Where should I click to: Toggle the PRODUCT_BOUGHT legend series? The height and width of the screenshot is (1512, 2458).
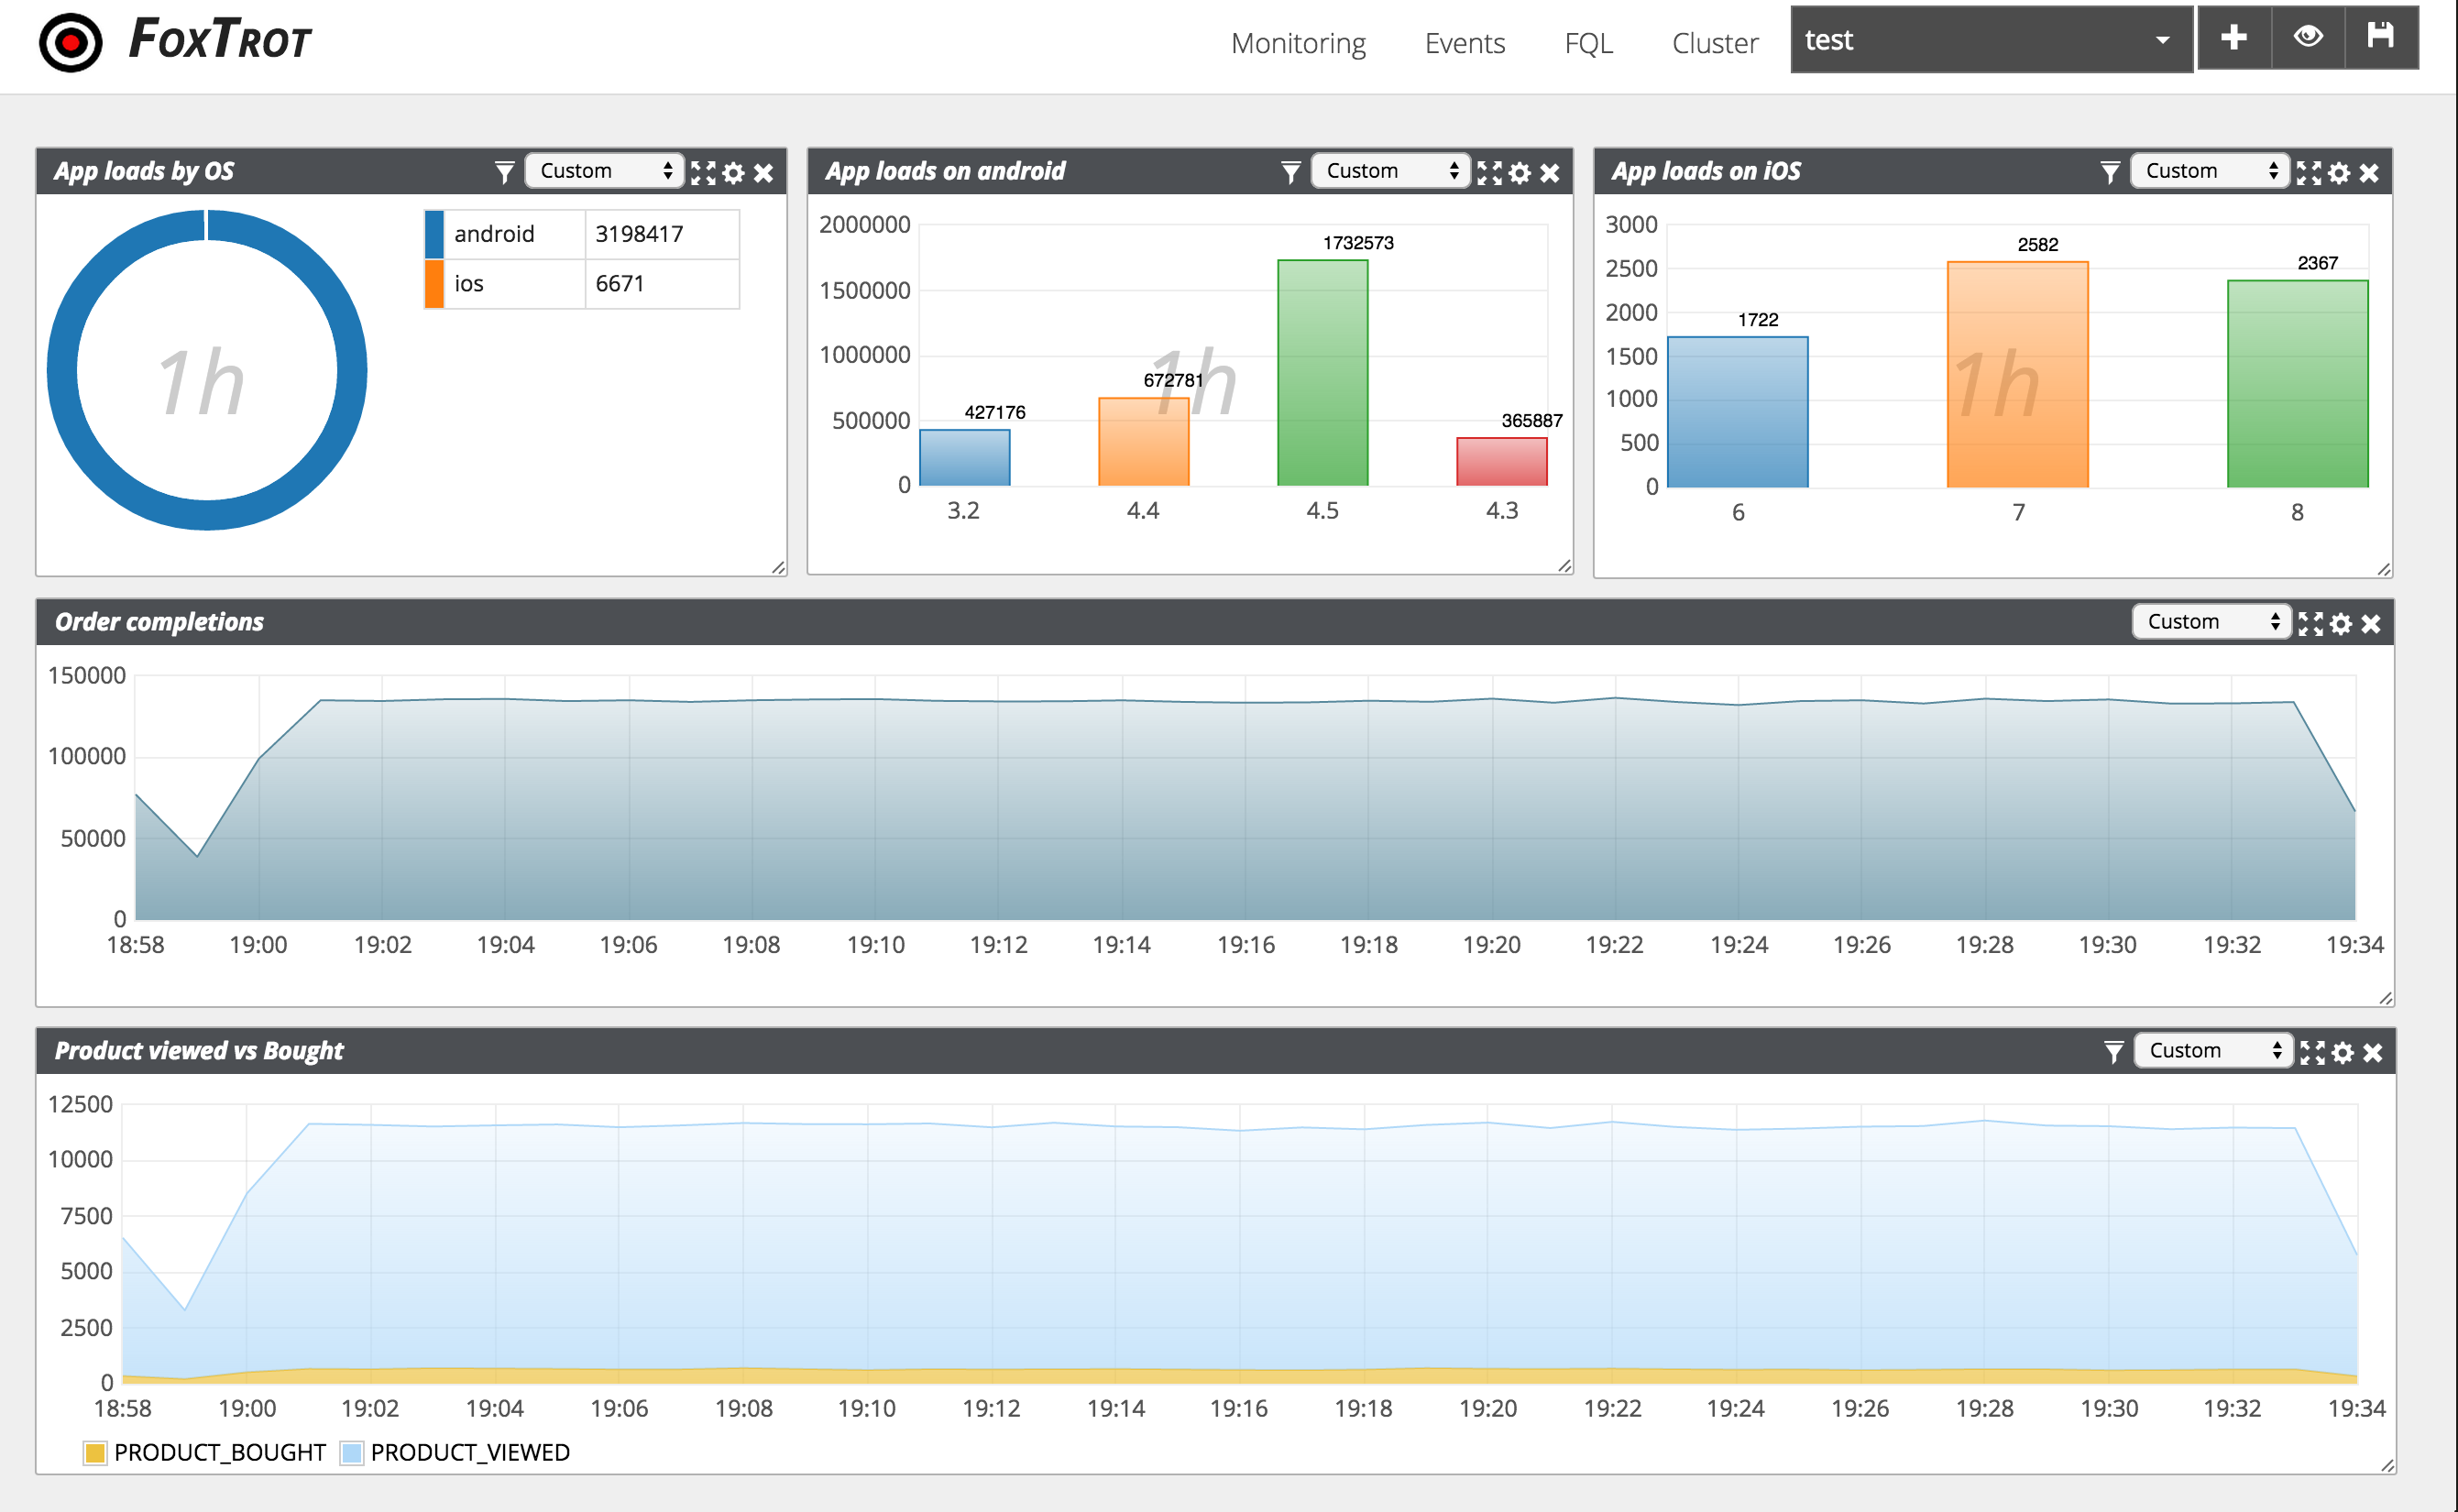tap(205, 1453)
